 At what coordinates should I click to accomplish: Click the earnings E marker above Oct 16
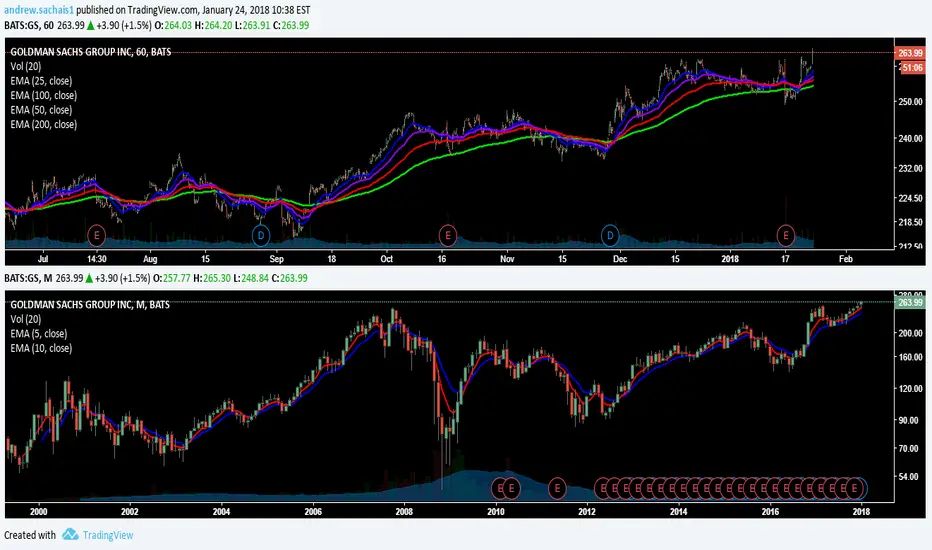(x=447, y=235)
